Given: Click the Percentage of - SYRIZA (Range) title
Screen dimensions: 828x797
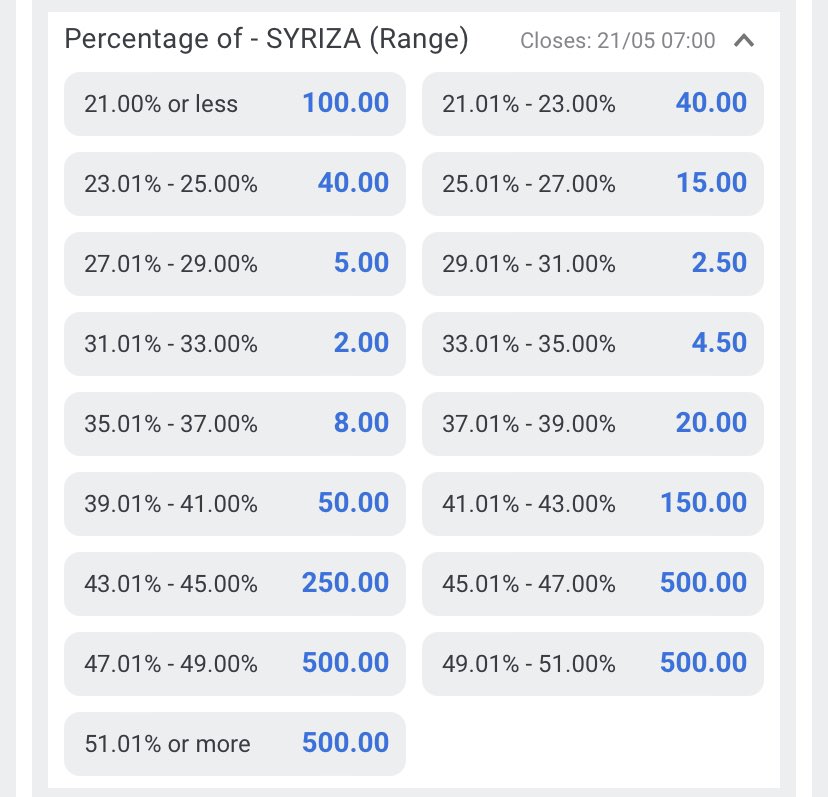Looking at the screenshot, I should [x=266, y=40].
